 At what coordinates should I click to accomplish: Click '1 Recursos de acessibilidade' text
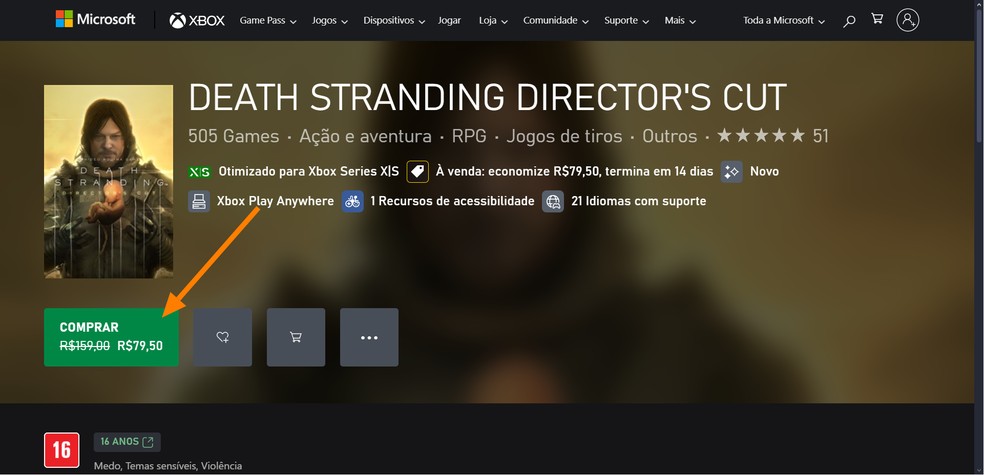tap(452, 201)
